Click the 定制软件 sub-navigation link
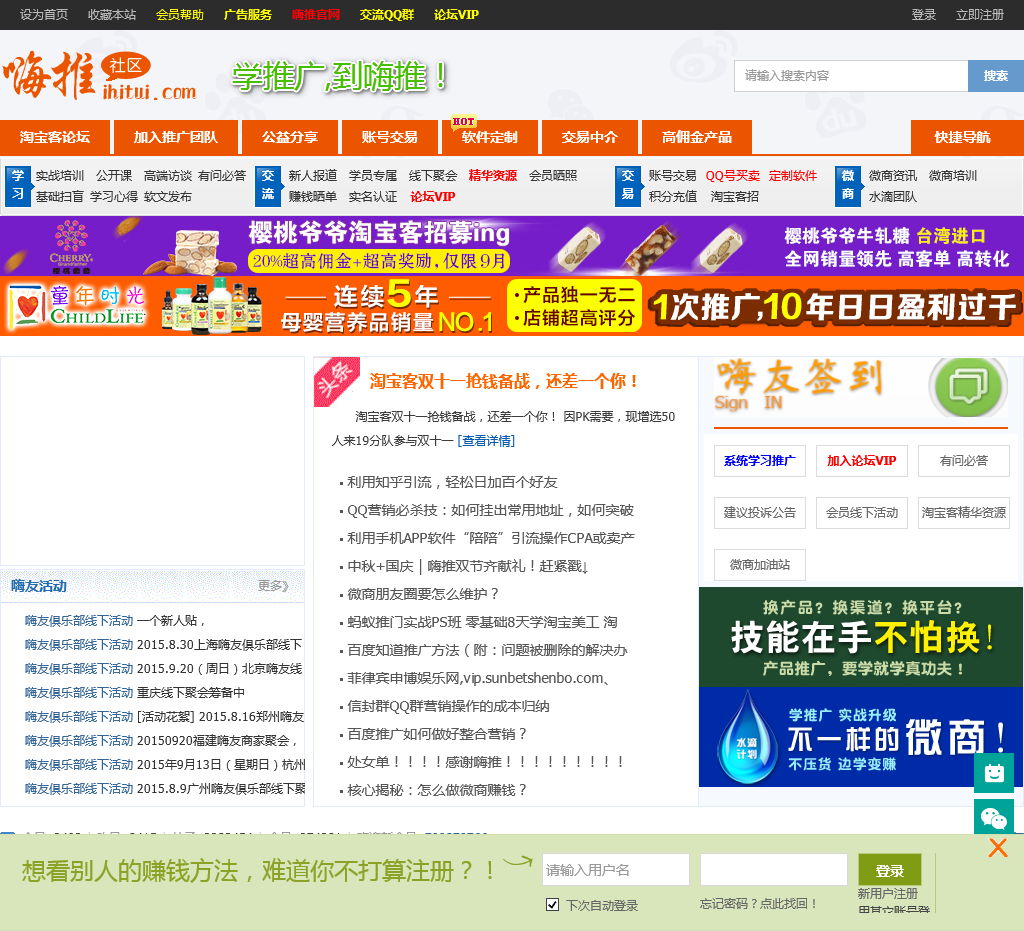1024x931 pixels. point(793,176)
